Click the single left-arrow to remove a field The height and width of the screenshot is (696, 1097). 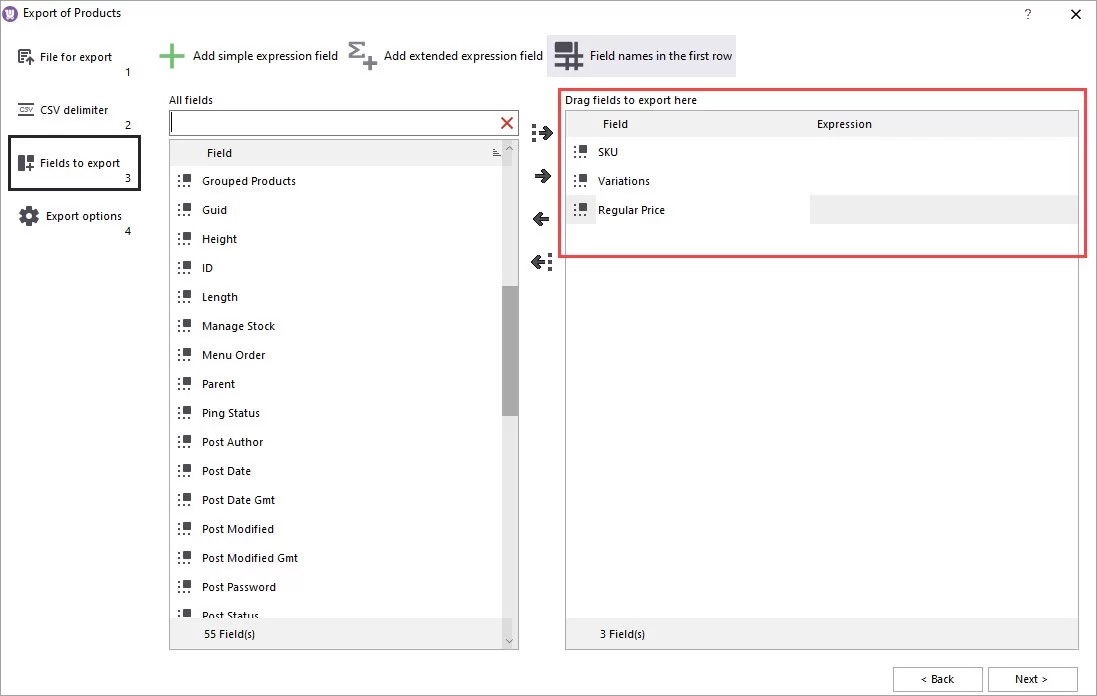pyautogui.click(x=540, y=219)
